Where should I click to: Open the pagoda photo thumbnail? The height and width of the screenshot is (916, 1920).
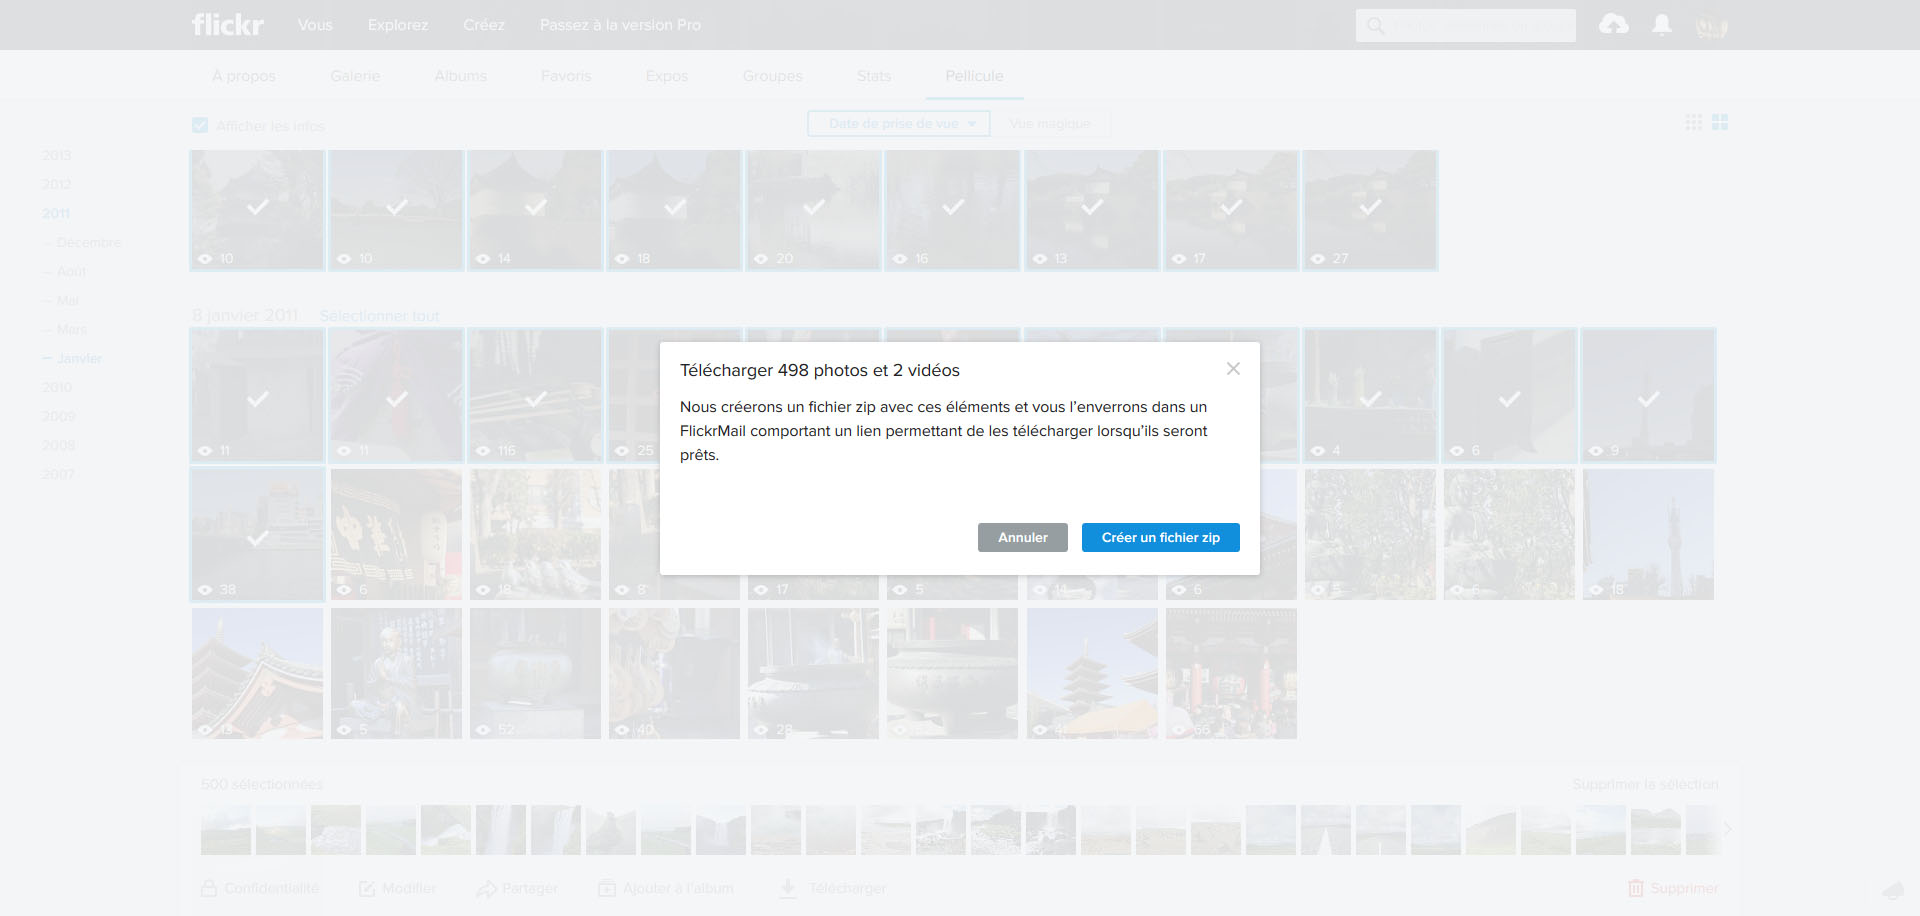(1092, 674)
